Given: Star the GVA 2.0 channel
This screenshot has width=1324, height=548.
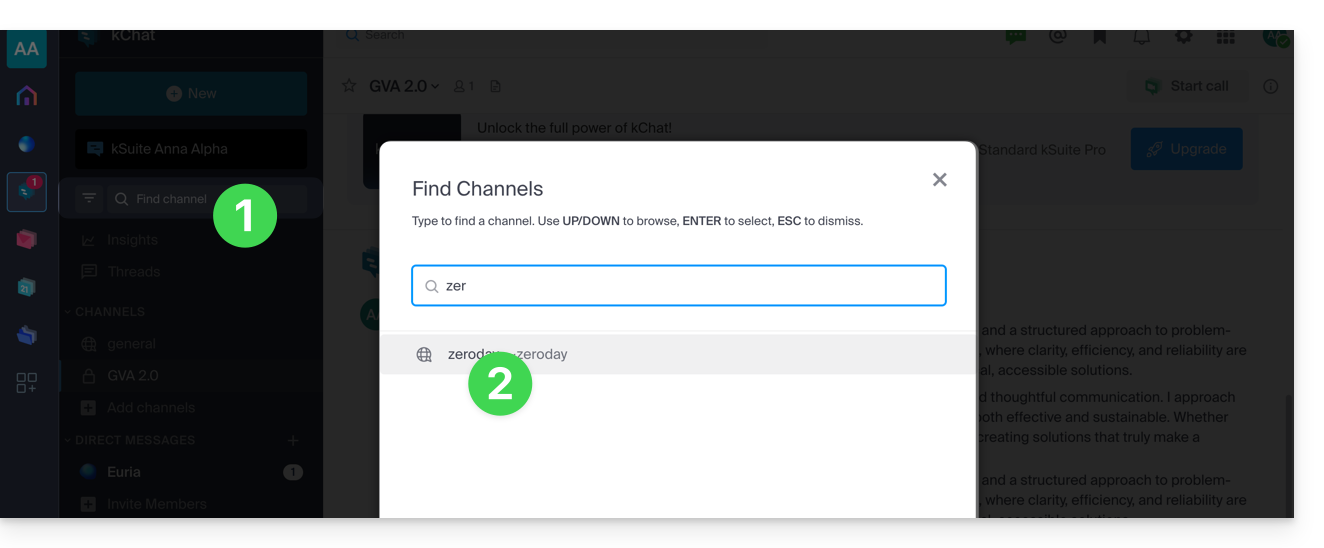Looking at the screenshot, I should (349, 86).
